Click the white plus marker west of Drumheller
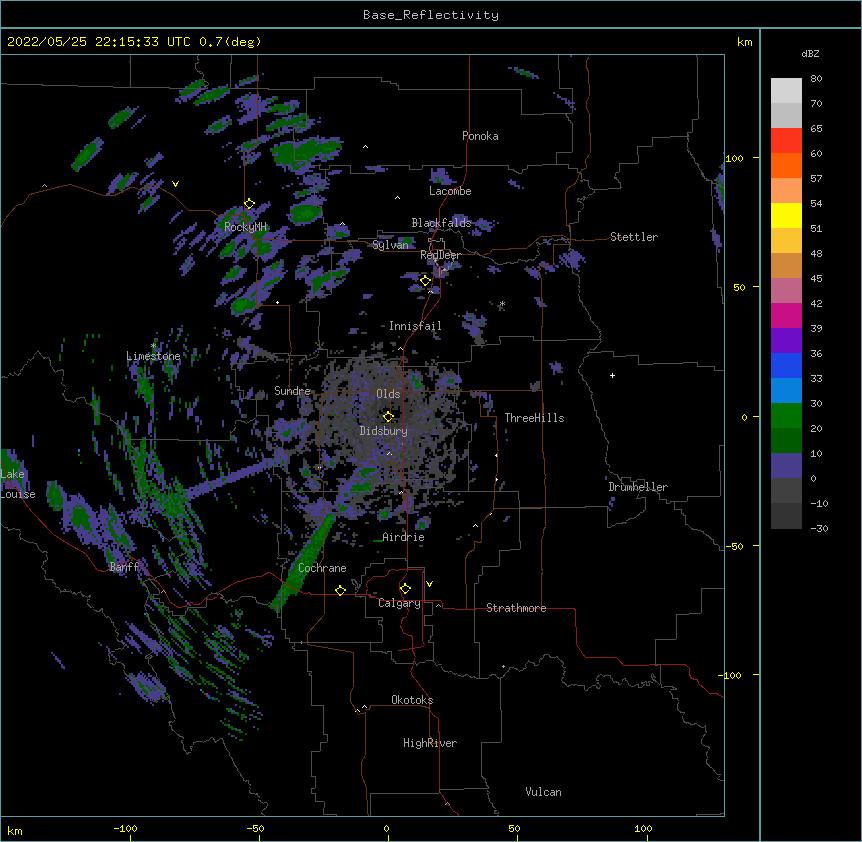This screenshot has width=862, height=842. pyautogui.click(x=612, y=375)
